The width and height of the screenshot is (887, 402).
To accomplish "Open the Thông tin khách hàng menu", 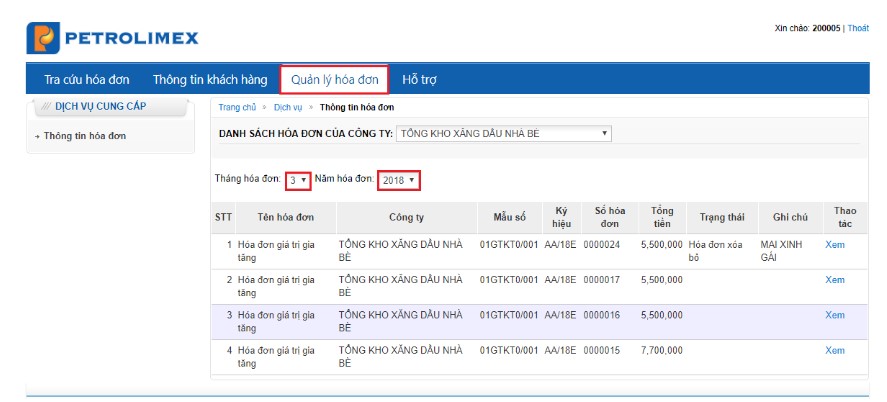I will [210, 80].
